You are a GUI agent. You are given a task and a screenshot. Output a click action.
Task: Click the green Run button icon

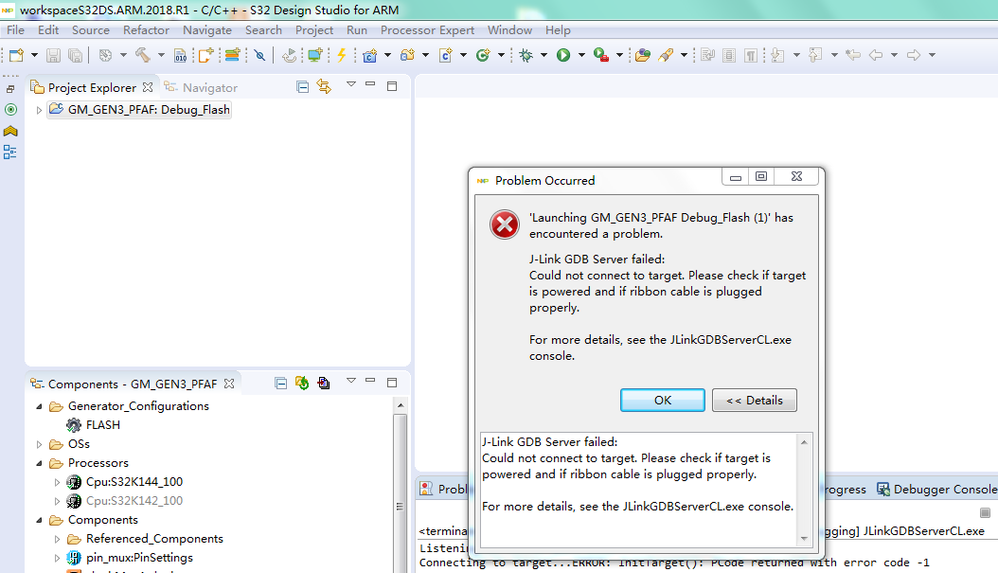(x=563, y=55)
